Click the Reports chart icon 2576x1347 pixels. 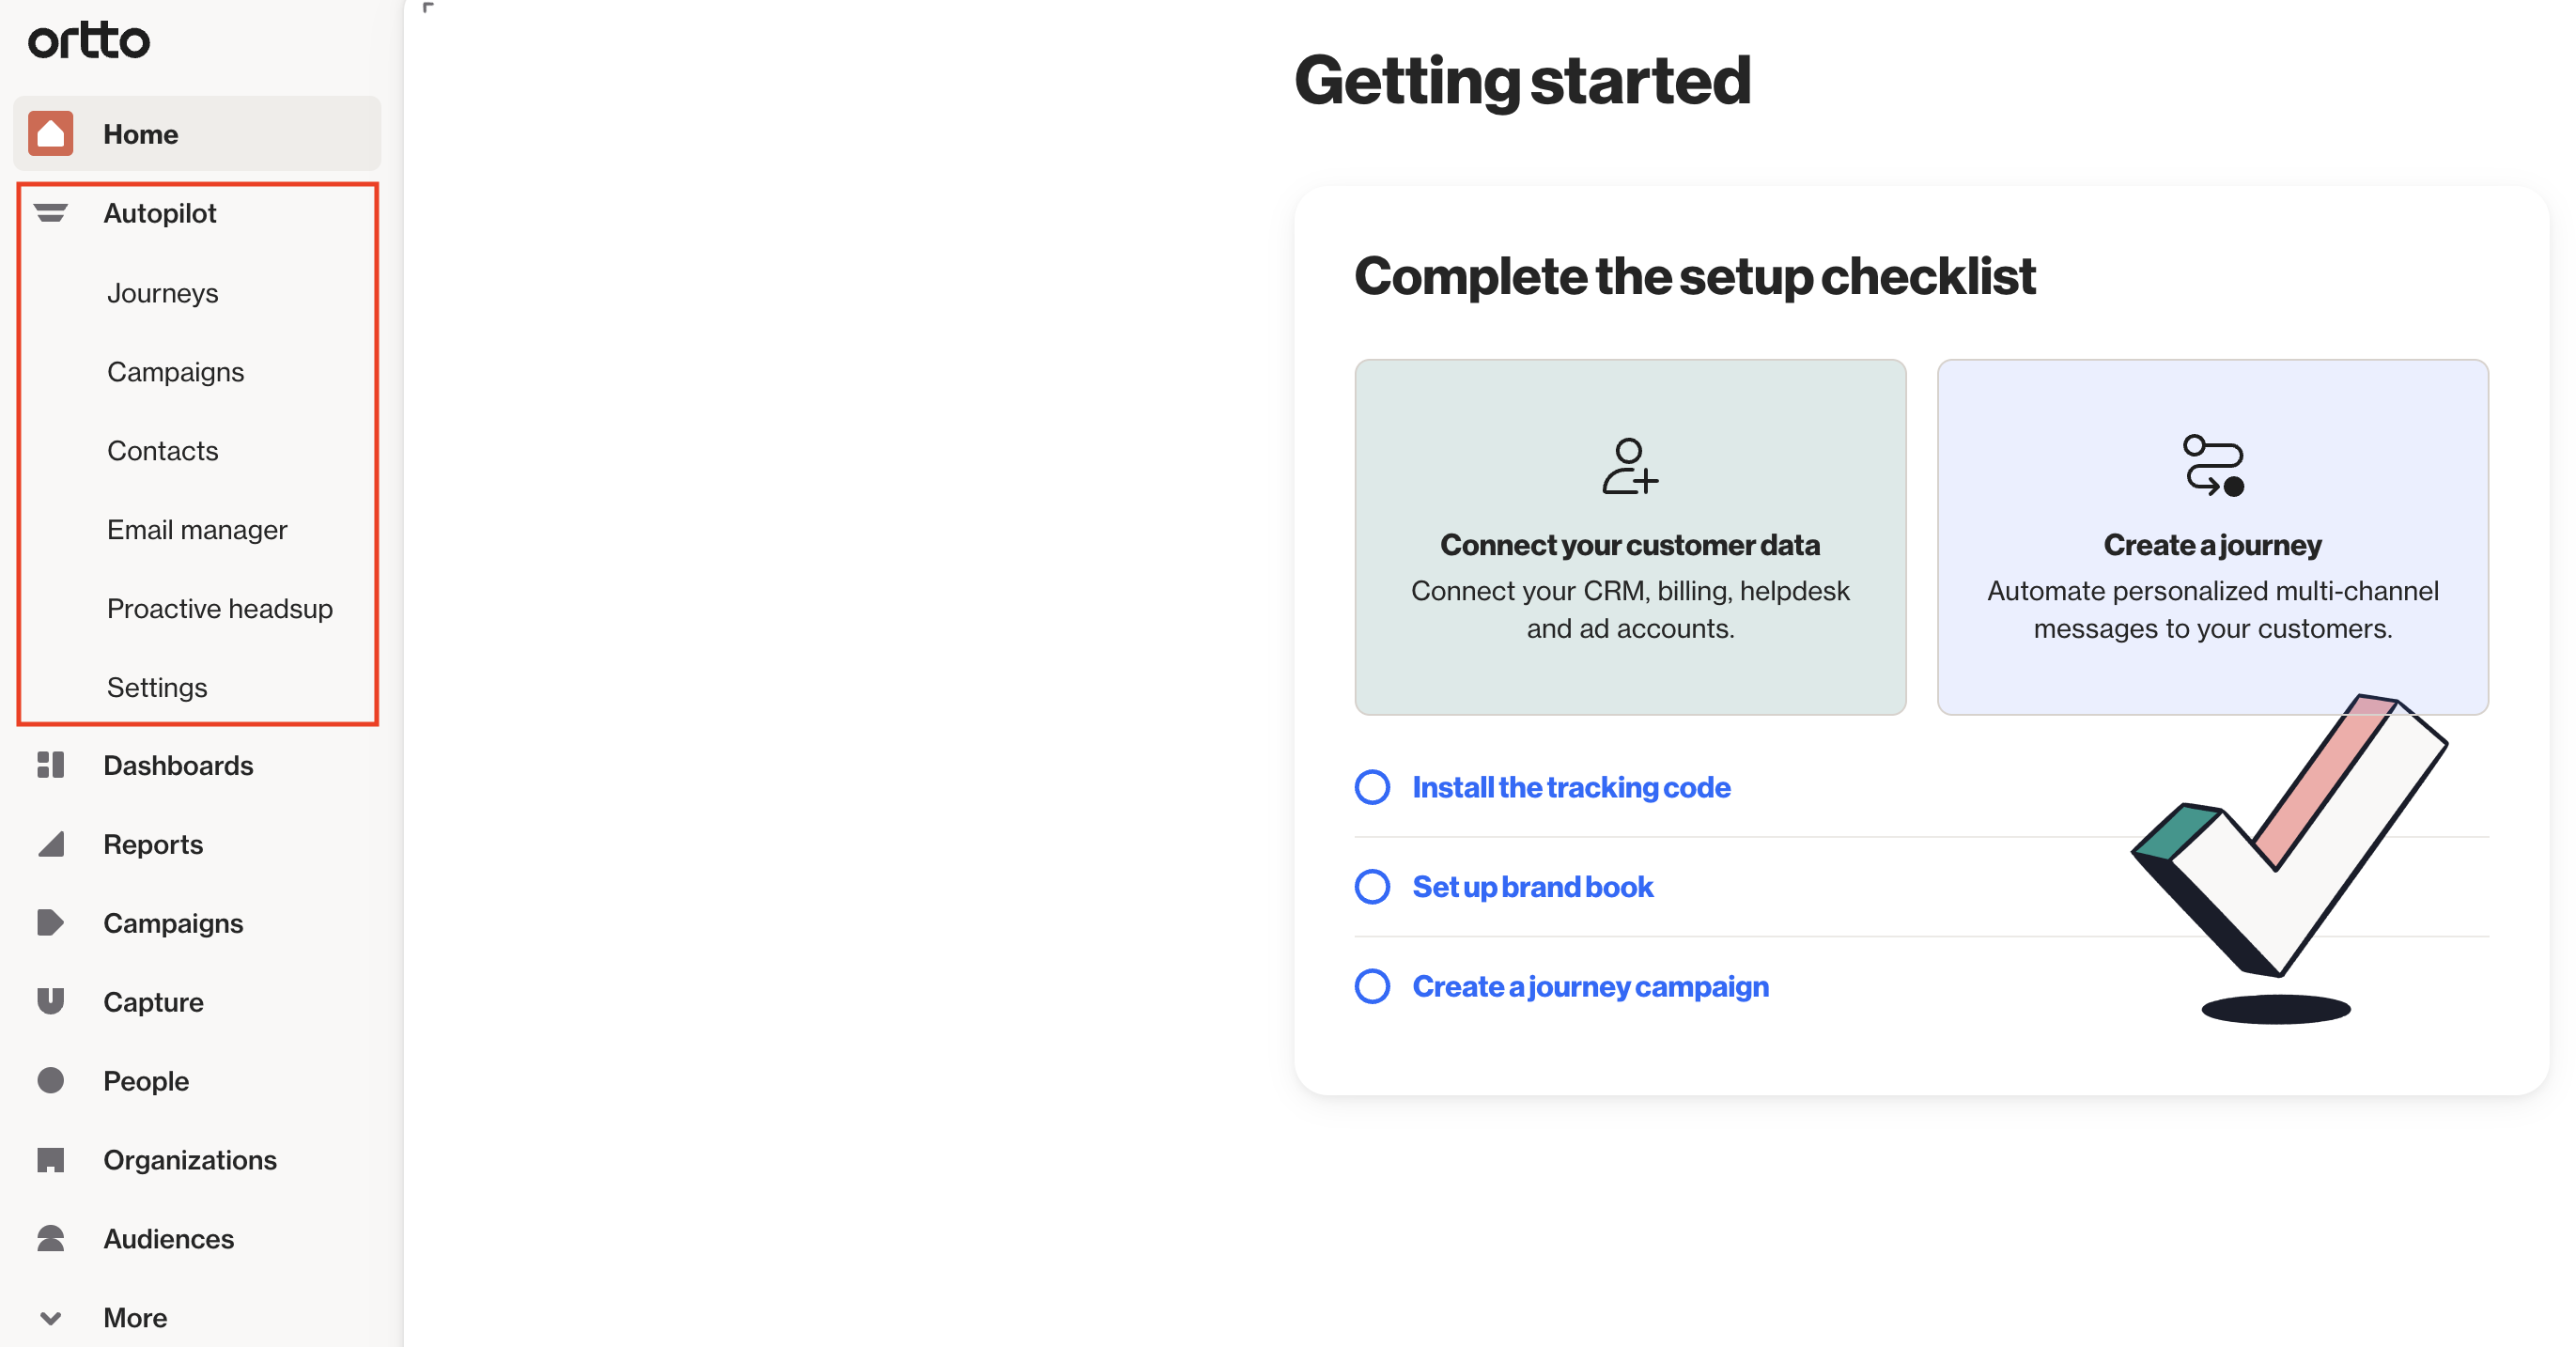pyautogui.click(x=50, y=844)
